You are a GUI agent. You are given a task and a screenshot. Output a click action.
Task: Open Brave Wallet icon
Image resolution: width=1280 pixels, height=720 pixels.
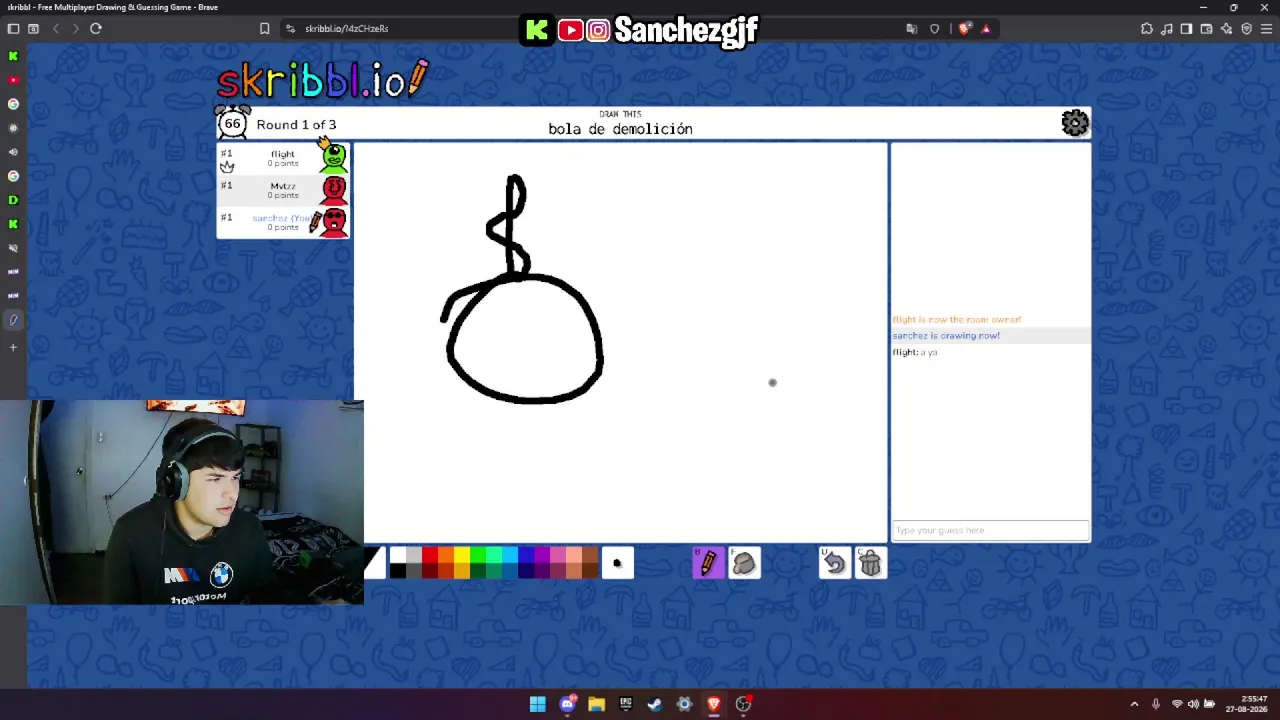(1206, 28)
